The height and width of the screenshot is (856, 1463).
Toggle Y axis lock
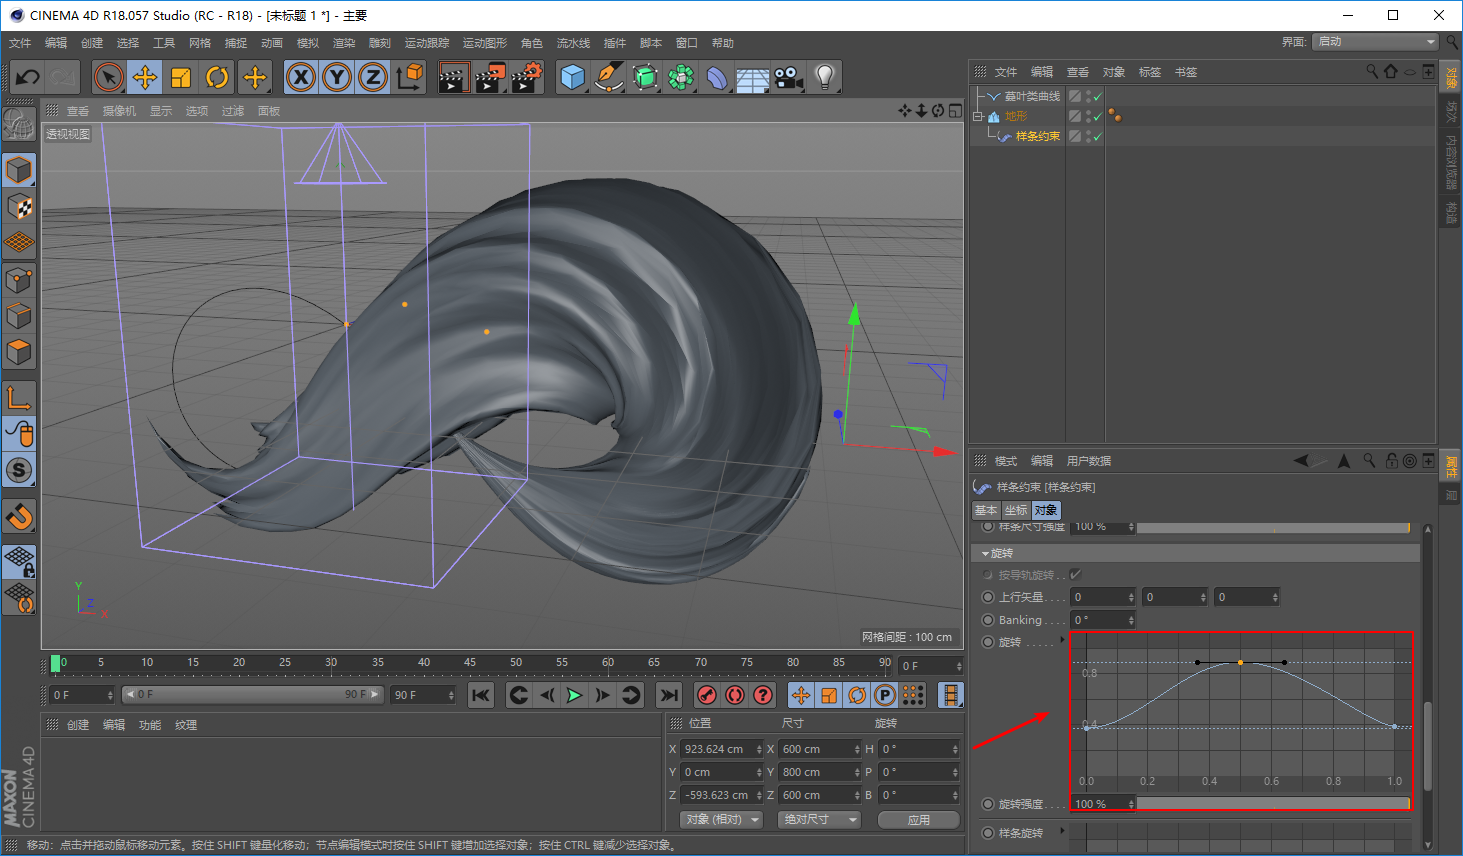tap(337, 77)
